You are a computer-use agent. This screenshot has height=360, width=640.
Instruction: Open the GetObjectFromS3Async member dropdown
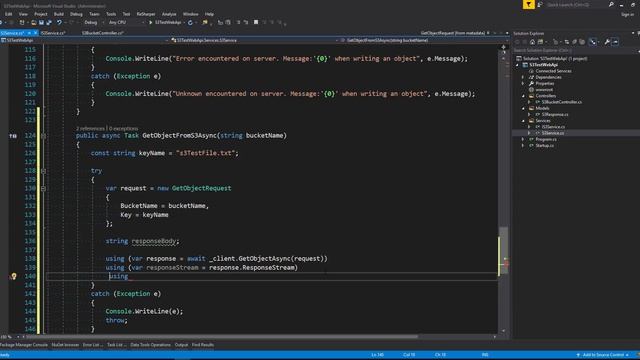(x=424, y=40)
